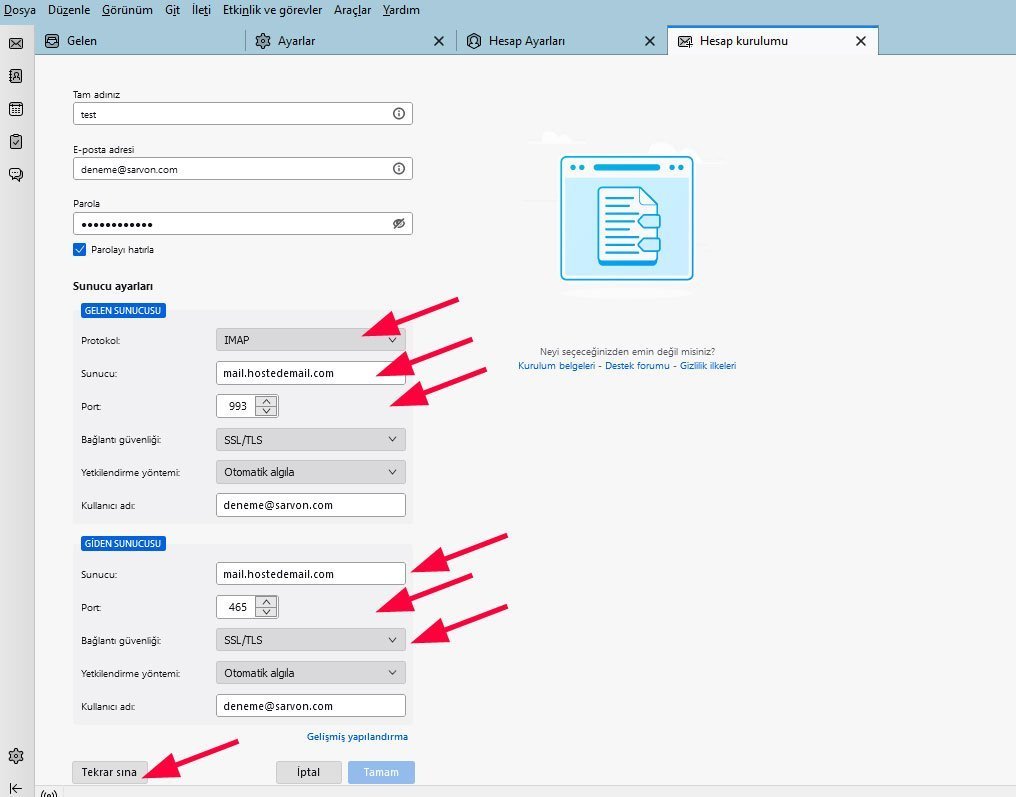1016x797 pixels.
Task: Click the 'Tekrar sına' button
Action: click(110, 772)
